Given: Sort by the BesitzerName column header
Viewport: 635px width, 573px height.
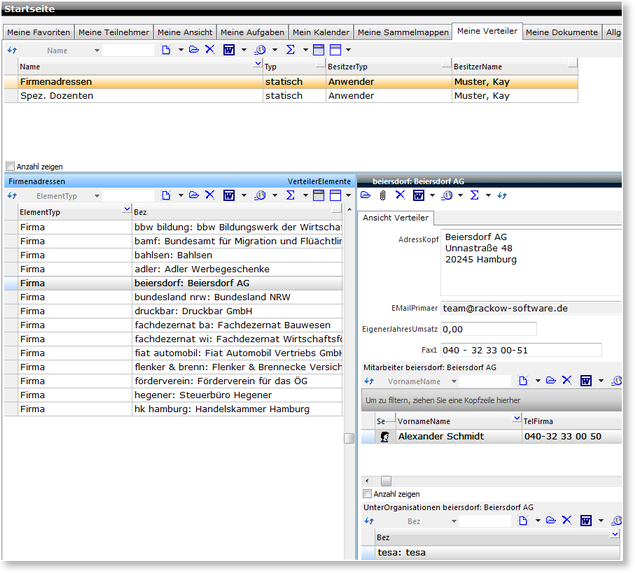Looking at the screenshot, I should [x=515, y=67].
